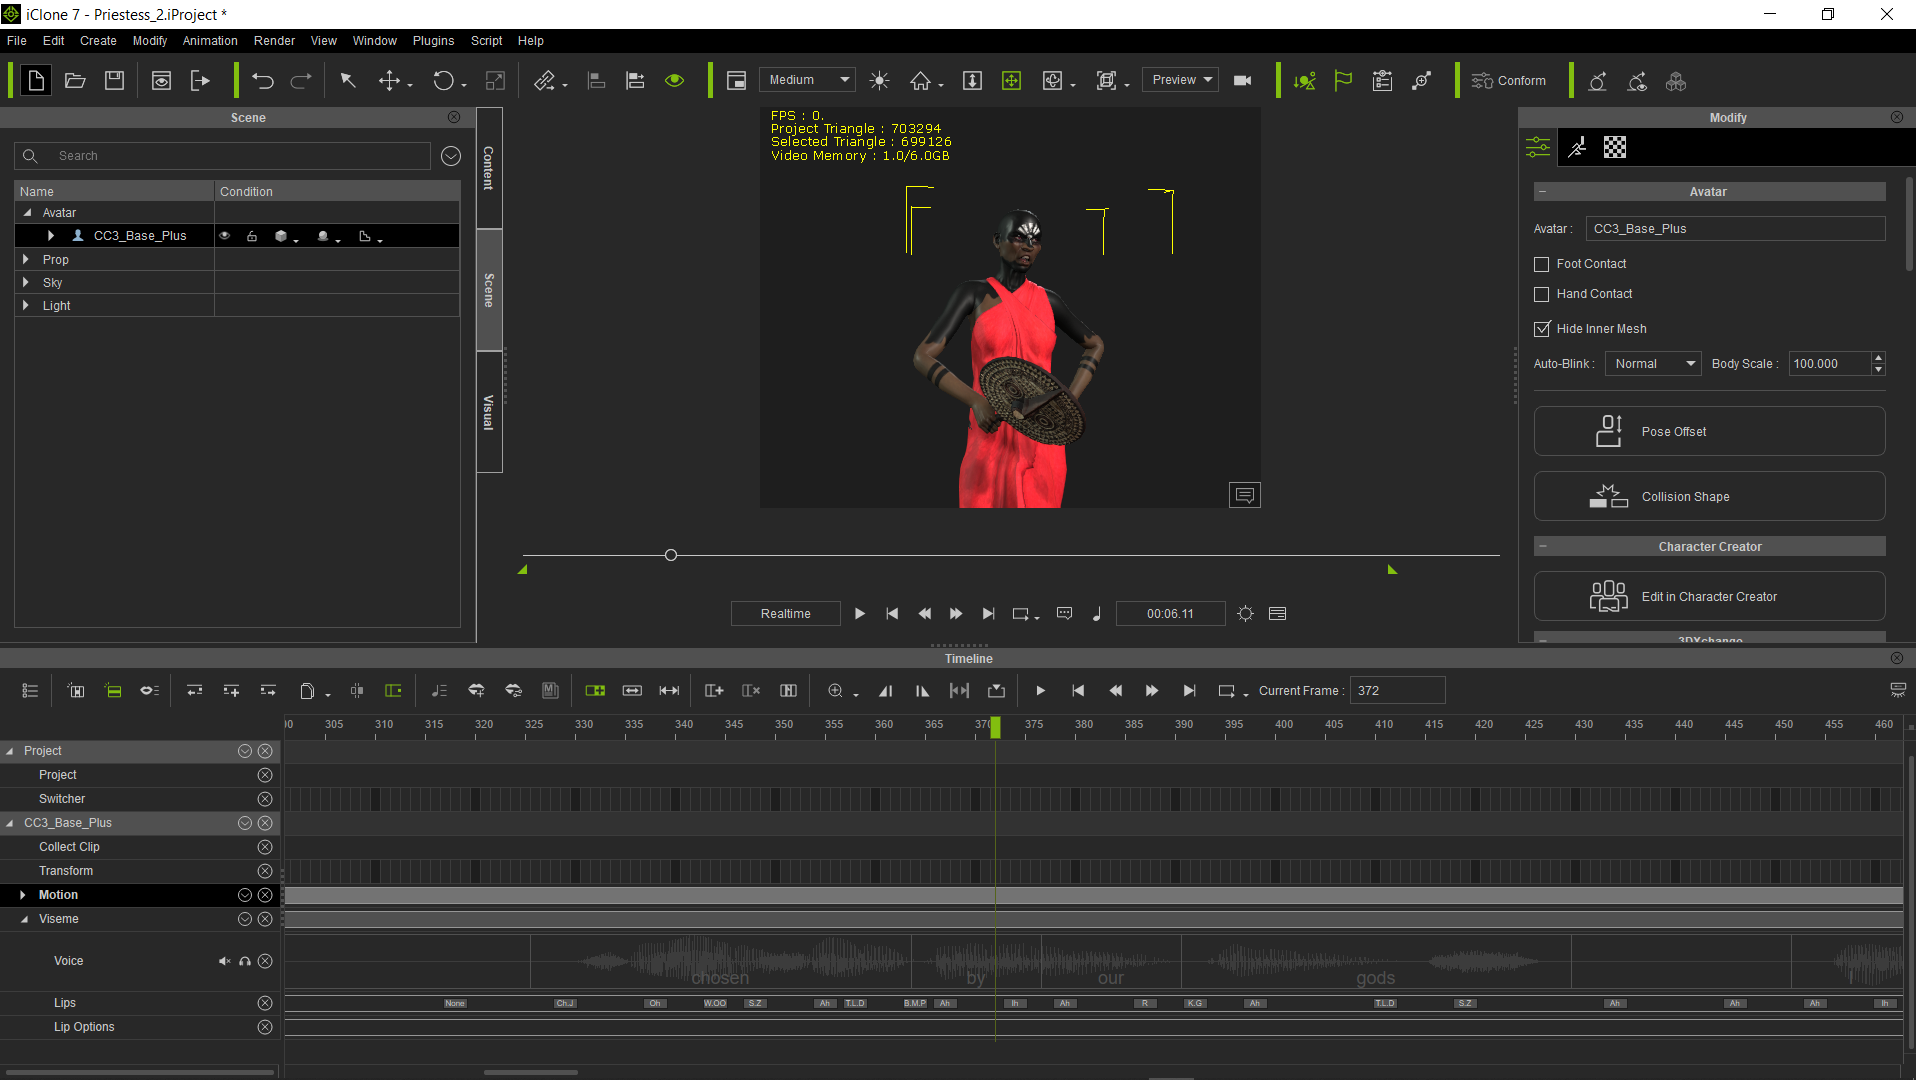Toggle visibility eye for CC3_Base_Plus
This screenshot has width=1916, height=1080.
(224, 236)
